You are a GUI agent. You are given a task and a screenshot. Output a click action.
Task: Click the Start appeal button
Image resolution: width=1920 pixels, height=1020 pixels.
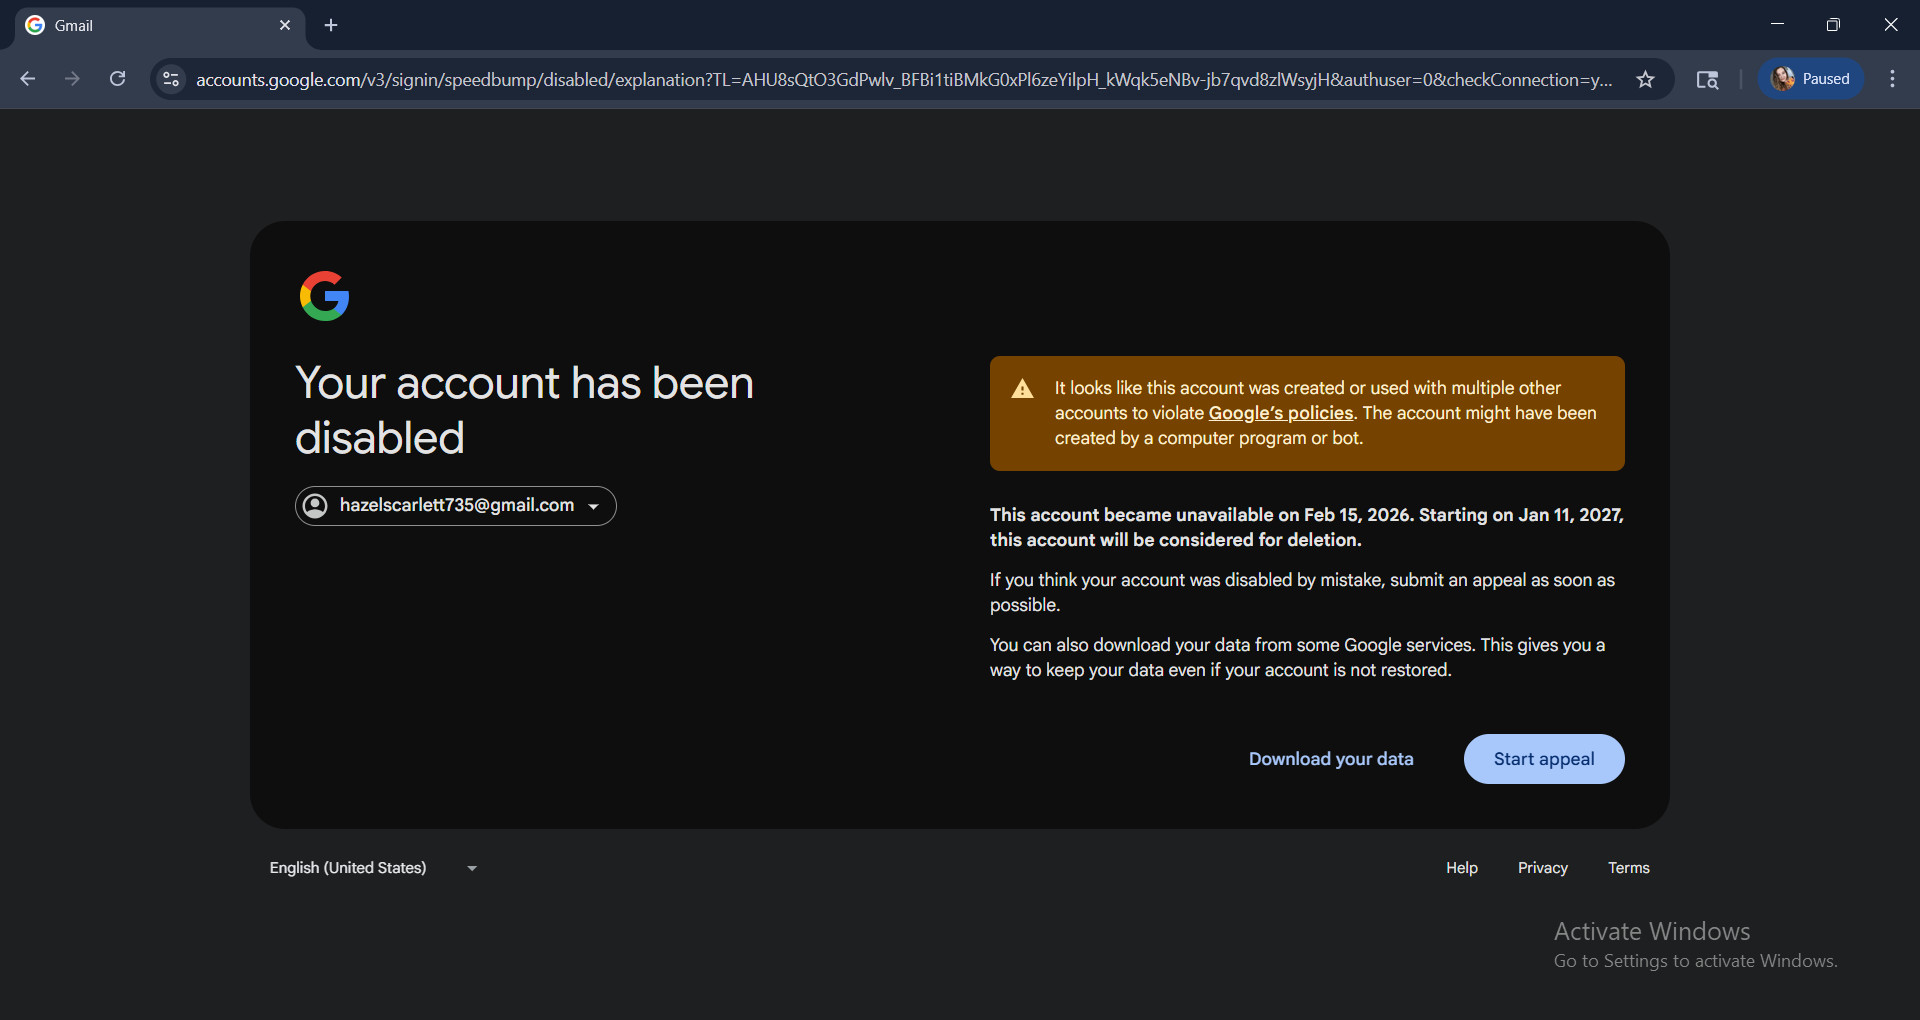[1543, 759]
